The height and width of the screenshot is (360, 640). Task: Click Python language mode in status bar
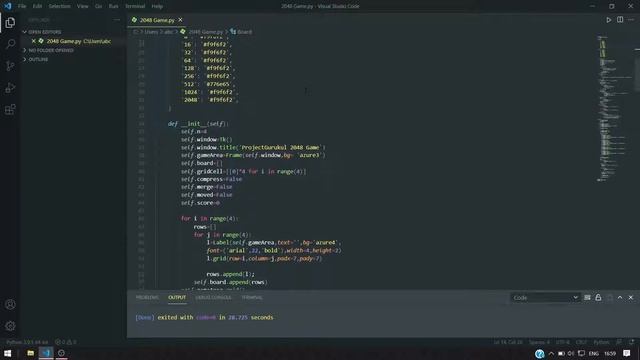601,342
